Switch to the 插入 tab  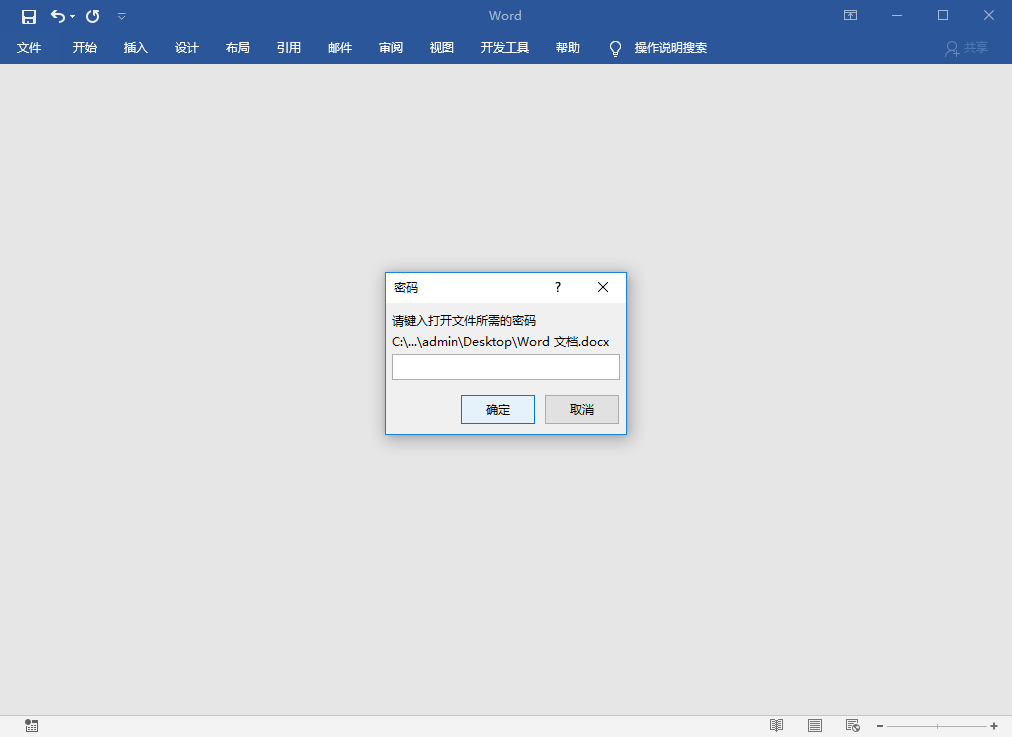point(136,48)
